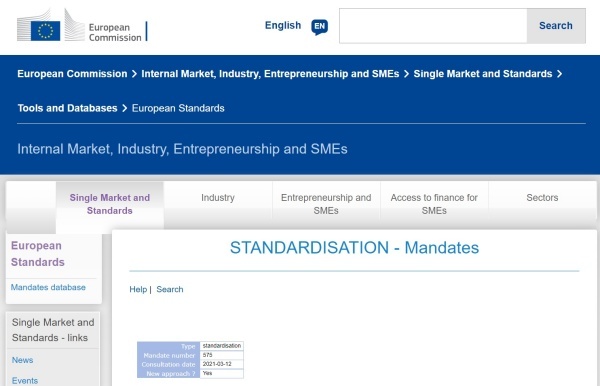Open Entrepreneurship and SMEs tab
Viewport: 600px width, 386px height.
326,204
